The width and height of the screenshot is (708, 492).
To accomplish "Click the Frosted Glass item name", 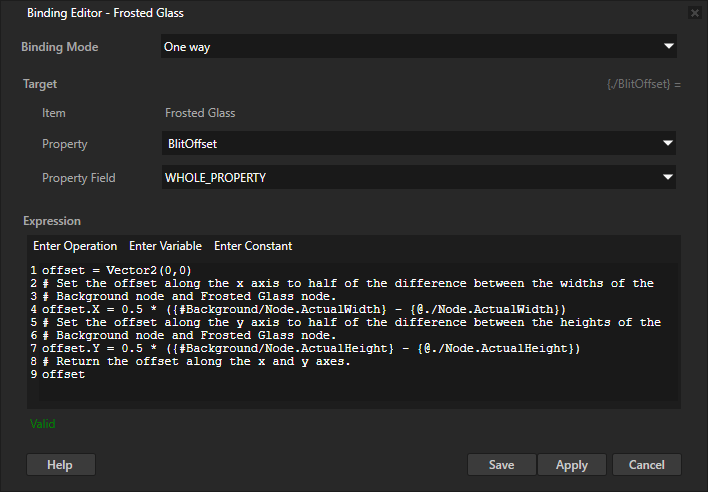I will pyautogui.click(x=200, y=113).
